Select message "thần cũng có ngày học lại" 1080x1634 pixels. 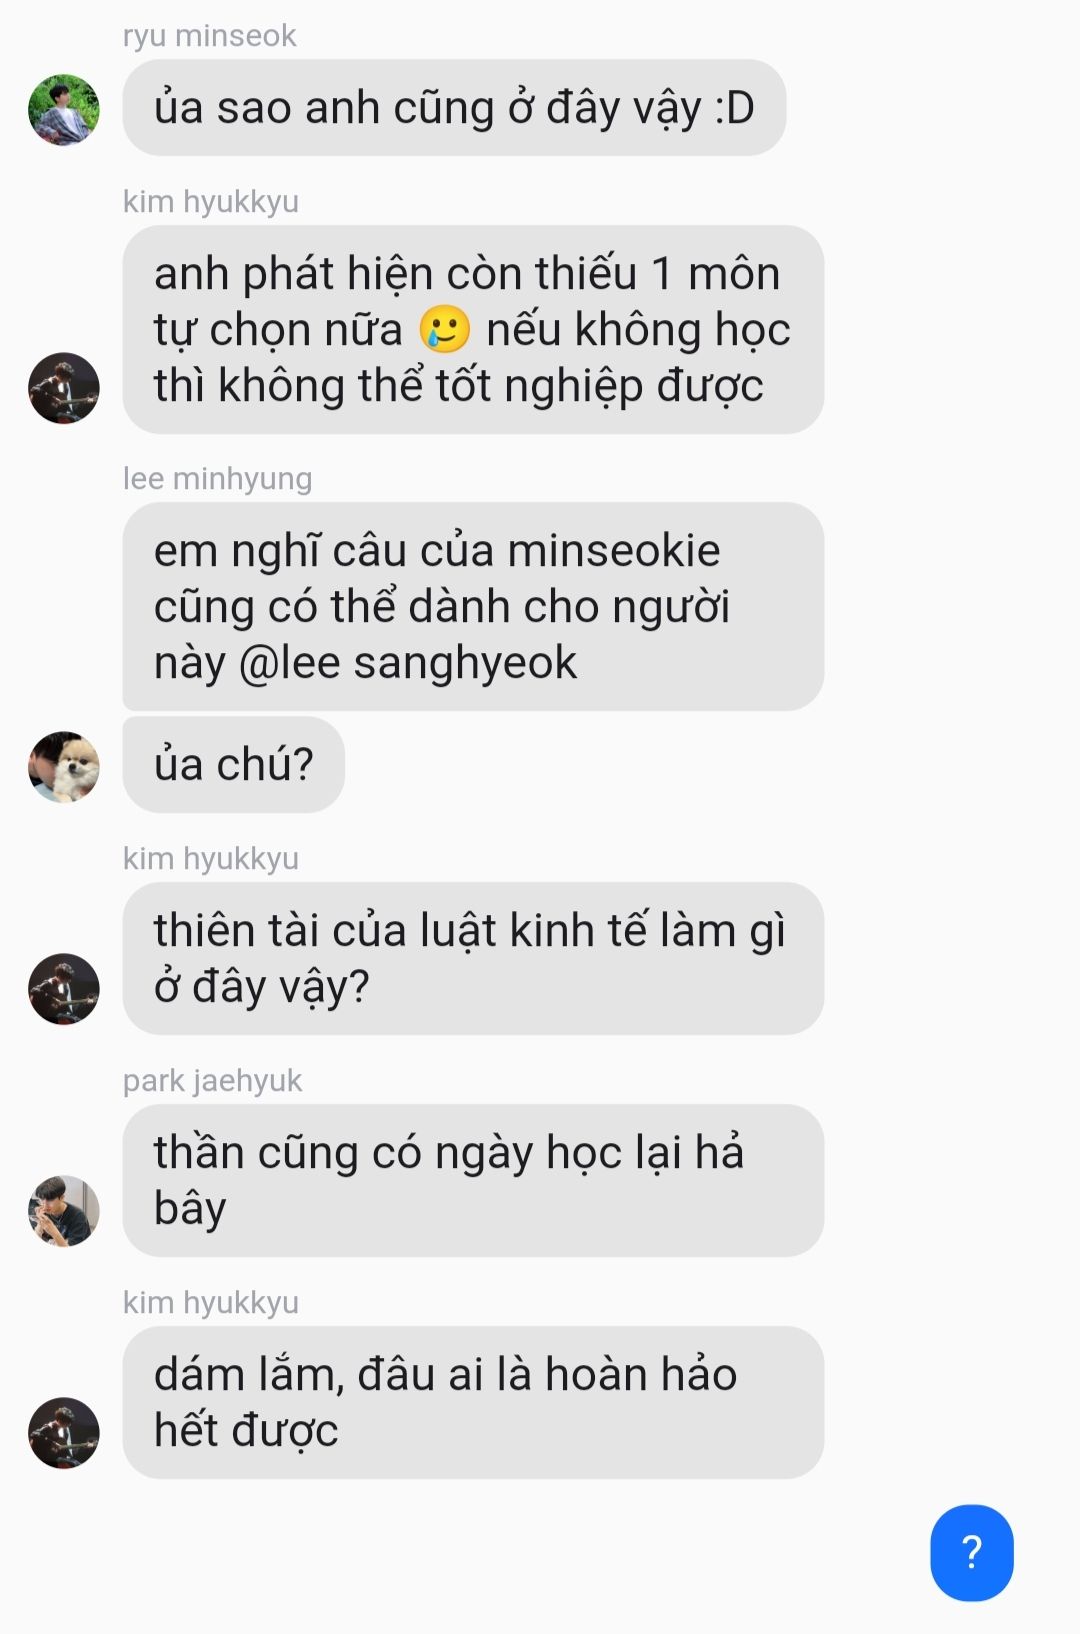[x=473, y=1180]
